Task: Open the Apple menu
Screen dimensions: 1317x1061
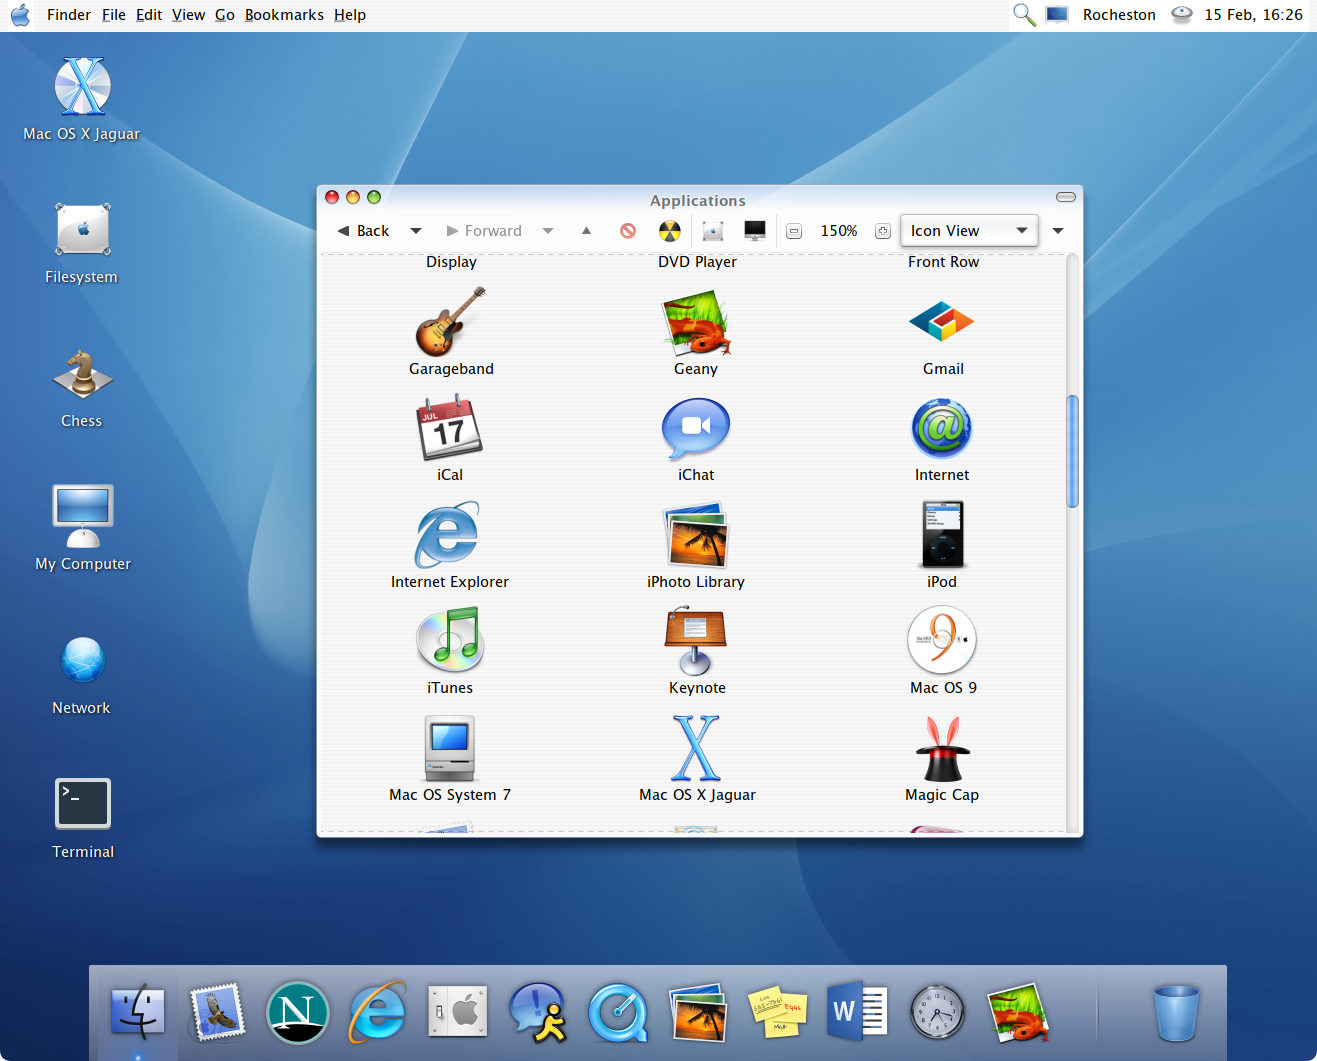Action: pos(20,15)
